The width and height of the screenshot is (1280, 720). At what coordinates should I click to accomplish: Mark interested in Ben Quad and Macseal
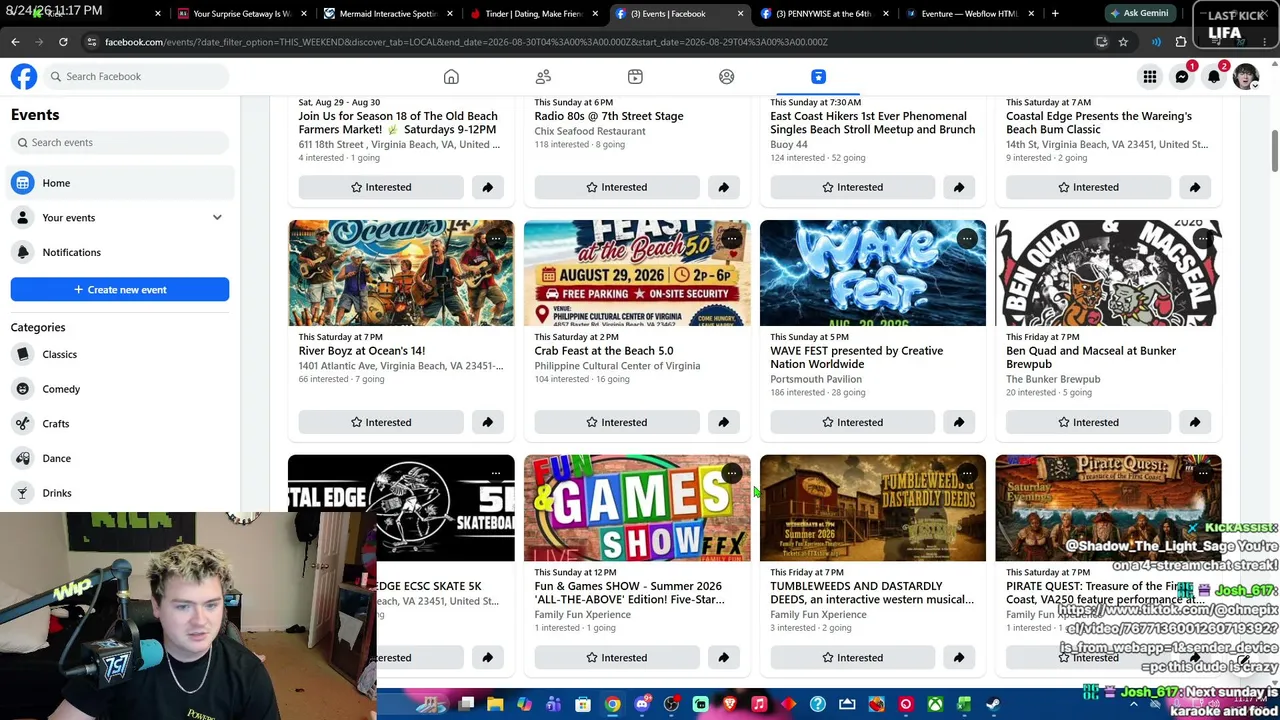pos(1089,422)
